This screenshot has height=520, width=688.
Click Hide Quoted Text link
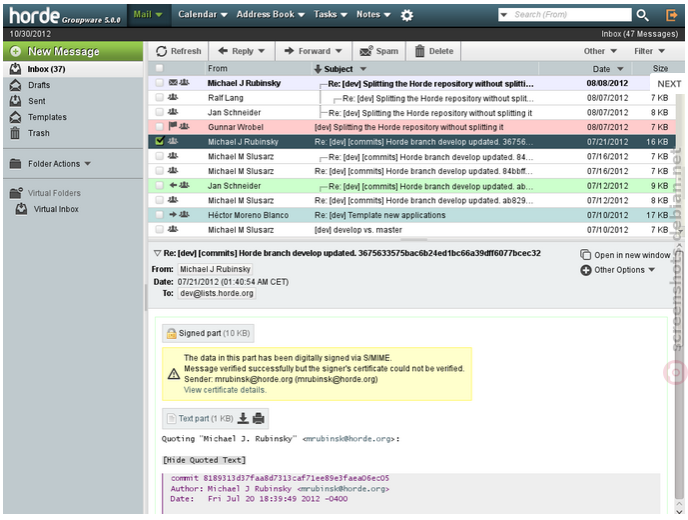tap(204, 460)
